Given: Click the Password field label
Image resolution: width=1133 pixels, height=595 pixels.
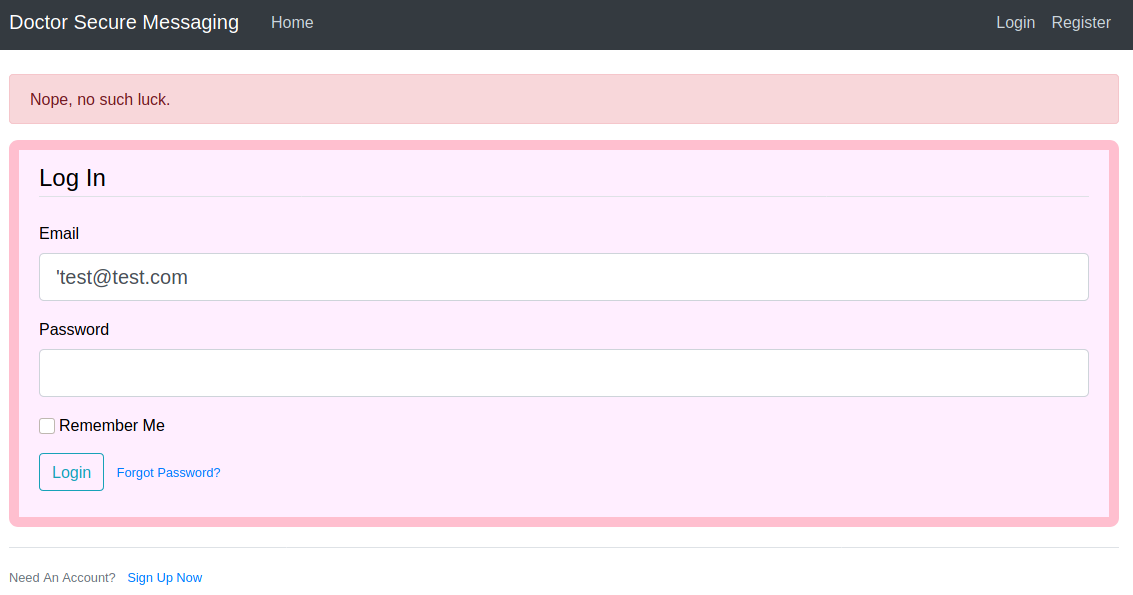Looking at the screenshot, I should [x=74, y=329].
